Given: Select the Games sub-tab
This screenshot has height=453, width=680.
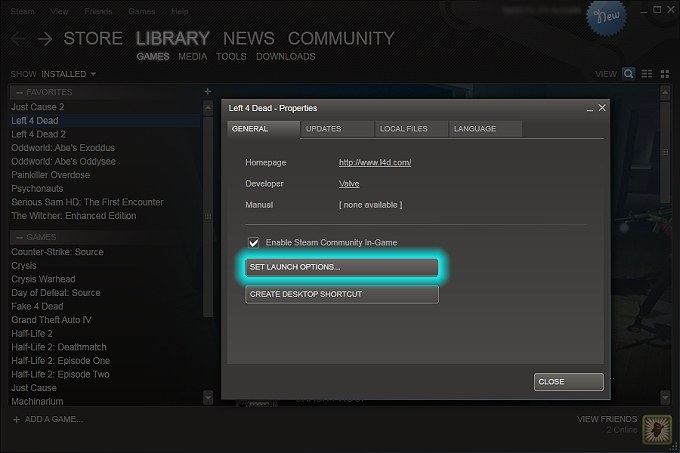Looking at the screenshot, I should point(153,57).
